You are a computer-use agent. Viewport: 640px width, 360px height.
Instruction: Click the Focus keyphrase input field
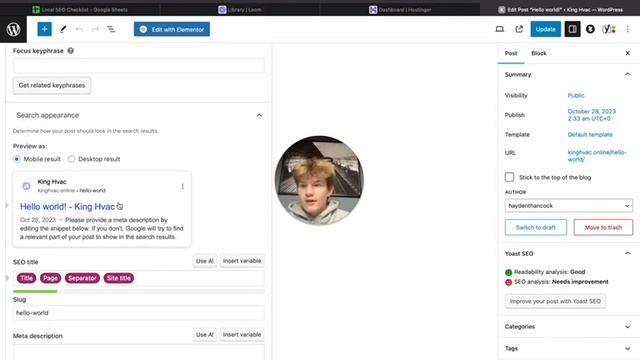point(139,66)
